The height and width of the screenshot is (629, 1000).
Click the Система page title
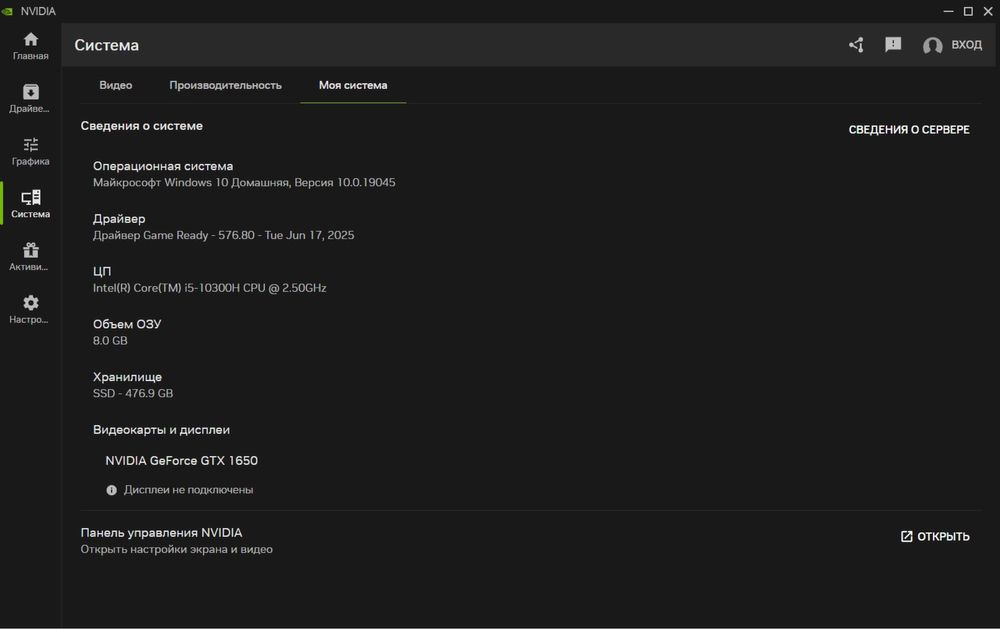[107, 45]
